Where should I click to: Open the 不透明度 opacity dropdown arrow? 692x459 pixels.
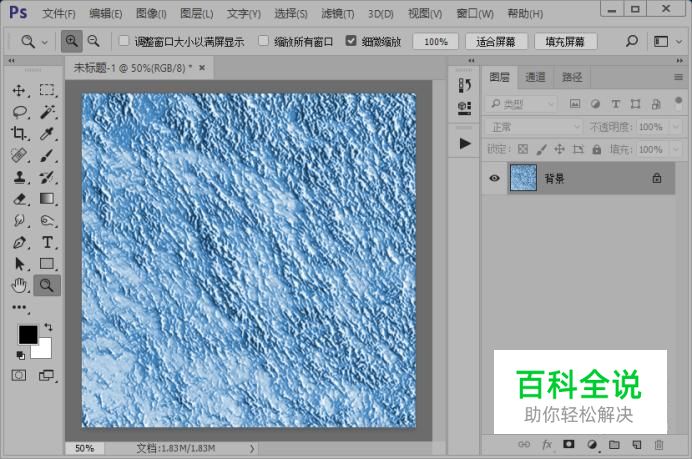[676, 127]
